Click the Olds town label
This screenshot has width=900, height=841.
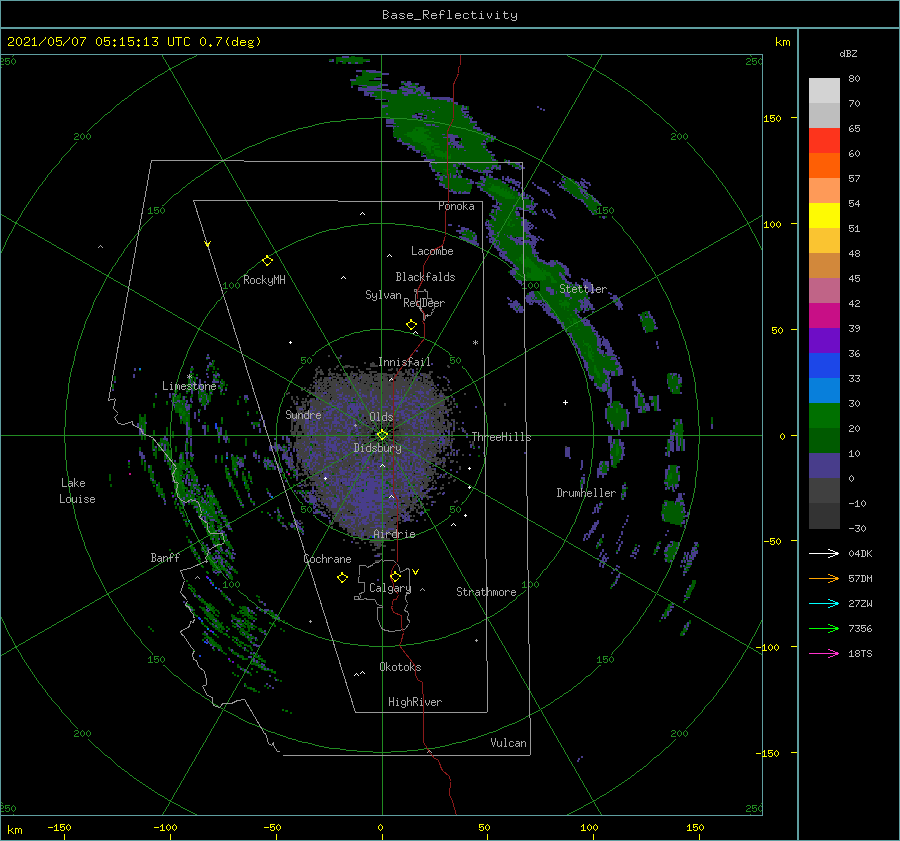click(x=381, y=417)
